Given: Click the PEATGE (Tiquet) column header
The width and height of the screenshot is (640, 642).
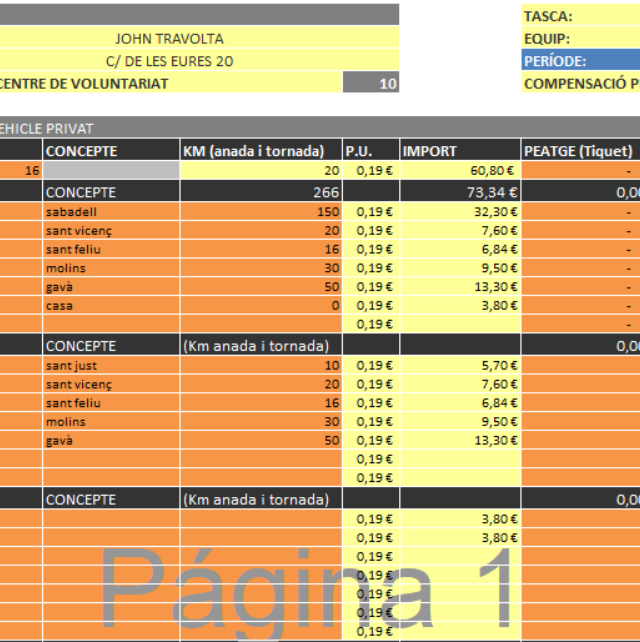Looking at the screenshot, I should (580, 151).
